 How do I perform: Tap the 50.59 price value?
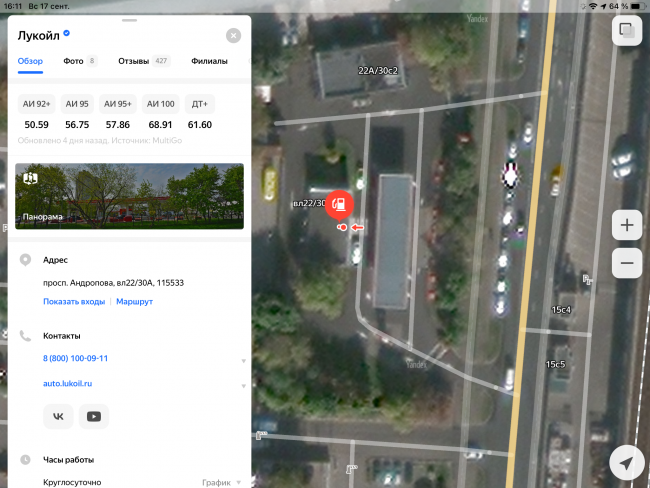pyautogui.click(x=36, y=125)
